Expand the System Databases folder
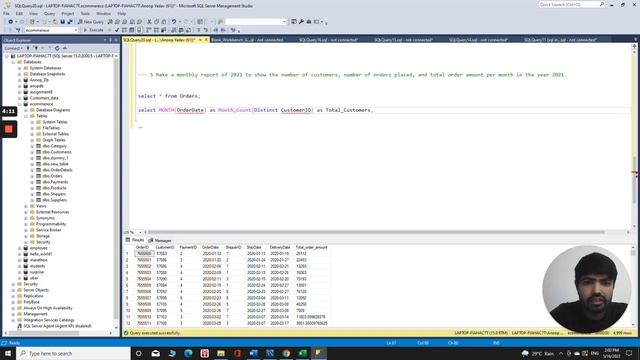This screenshot has height=360, width=640. 20,68
